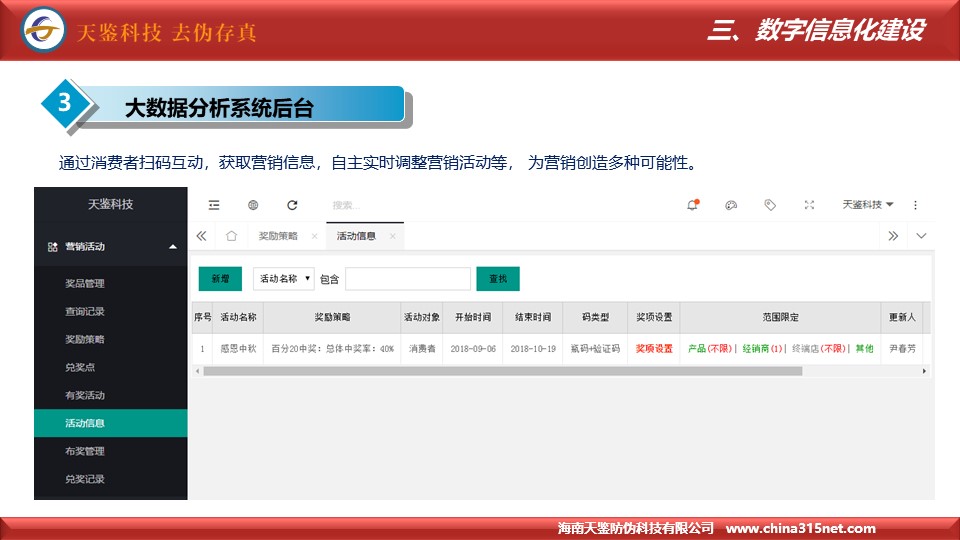Click the home icon tab
960x540 pixels.
coord(231,236)
